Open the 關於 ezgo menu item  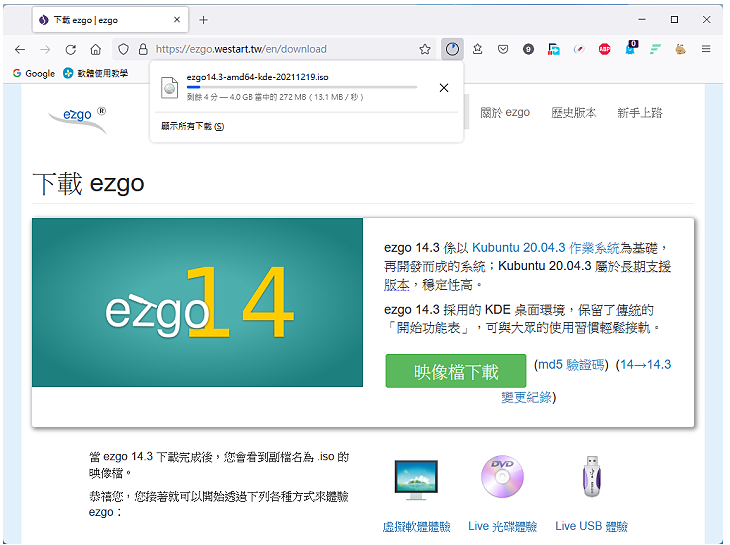[x=505, y=113]
